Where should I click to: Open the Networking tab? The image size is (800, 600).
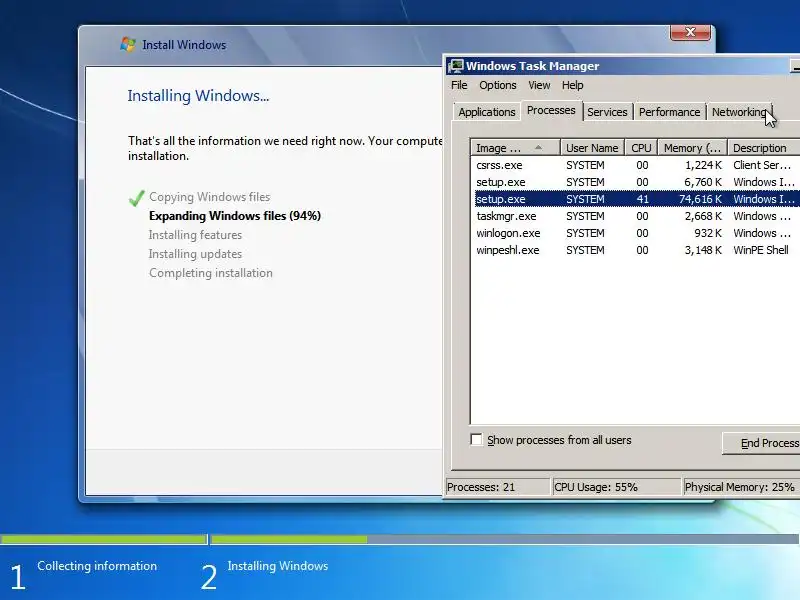(x=739, y=112)
